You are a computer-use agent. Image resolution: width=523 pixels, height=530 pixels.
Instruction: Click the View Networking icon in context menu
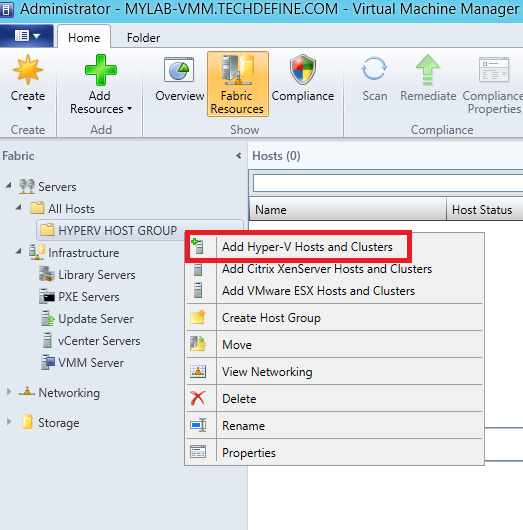coord(198,371)
